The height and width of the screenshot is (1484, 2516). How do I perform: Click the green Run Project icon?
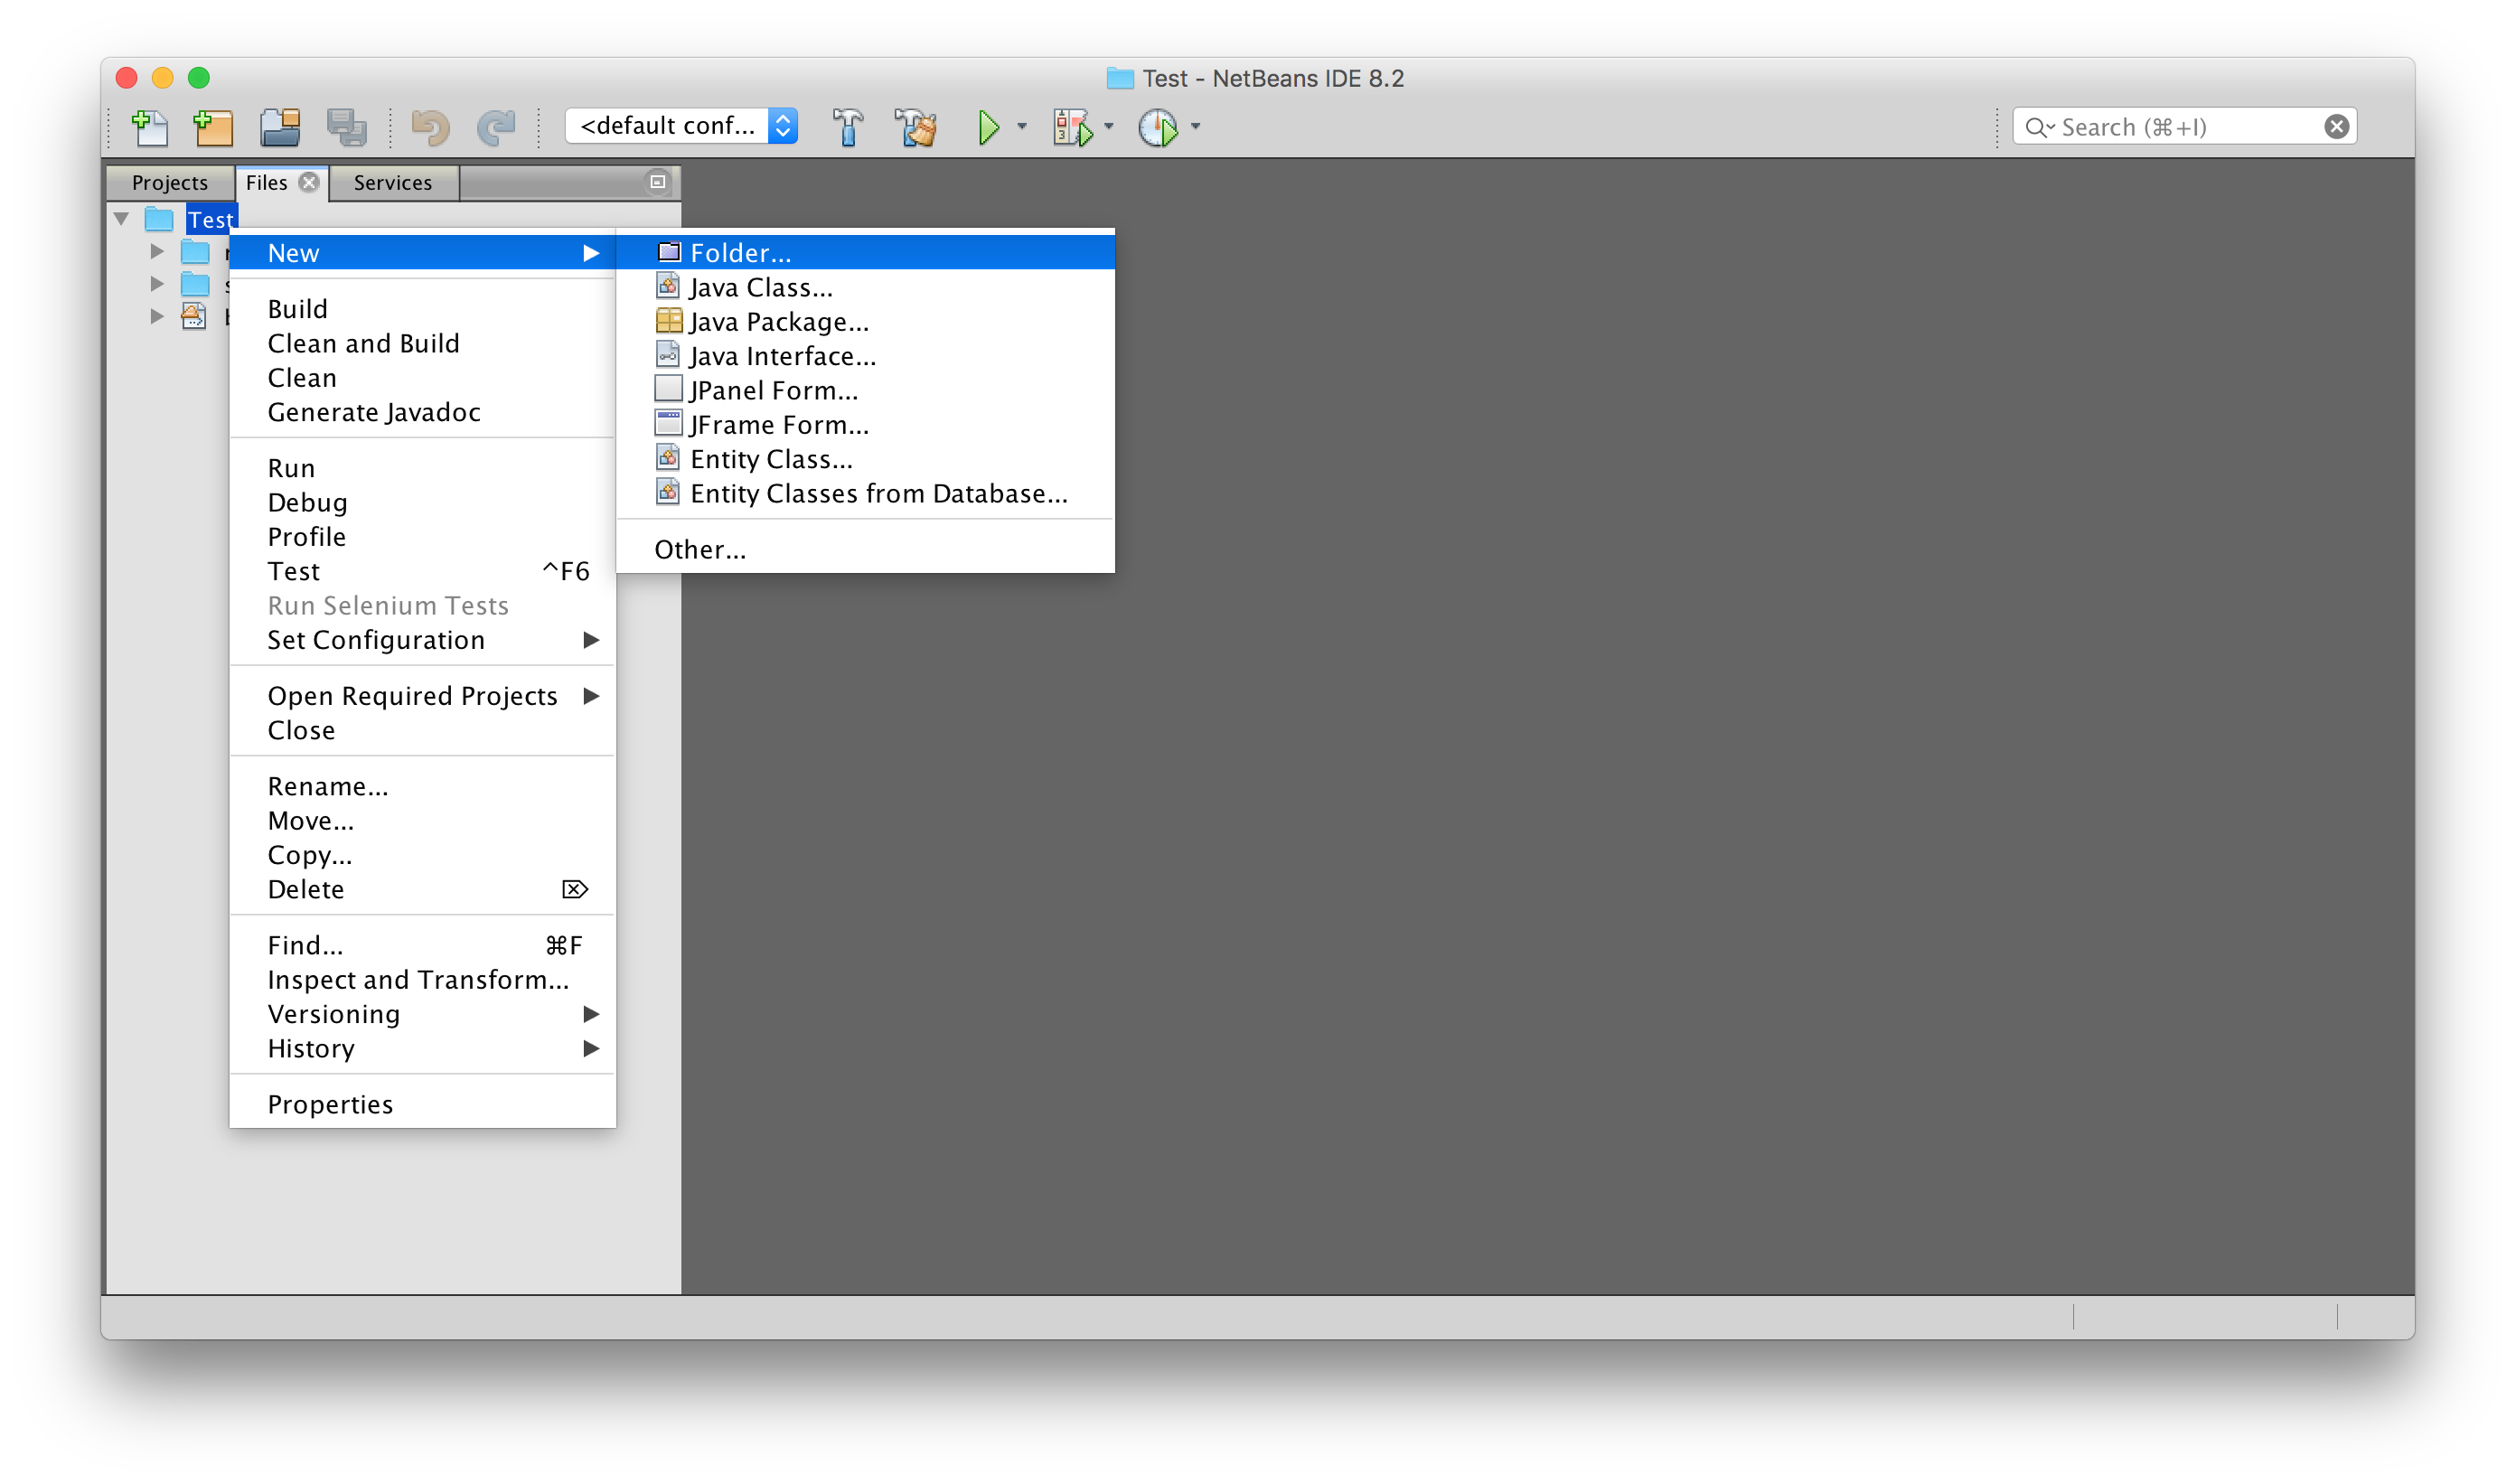[988, 127]
